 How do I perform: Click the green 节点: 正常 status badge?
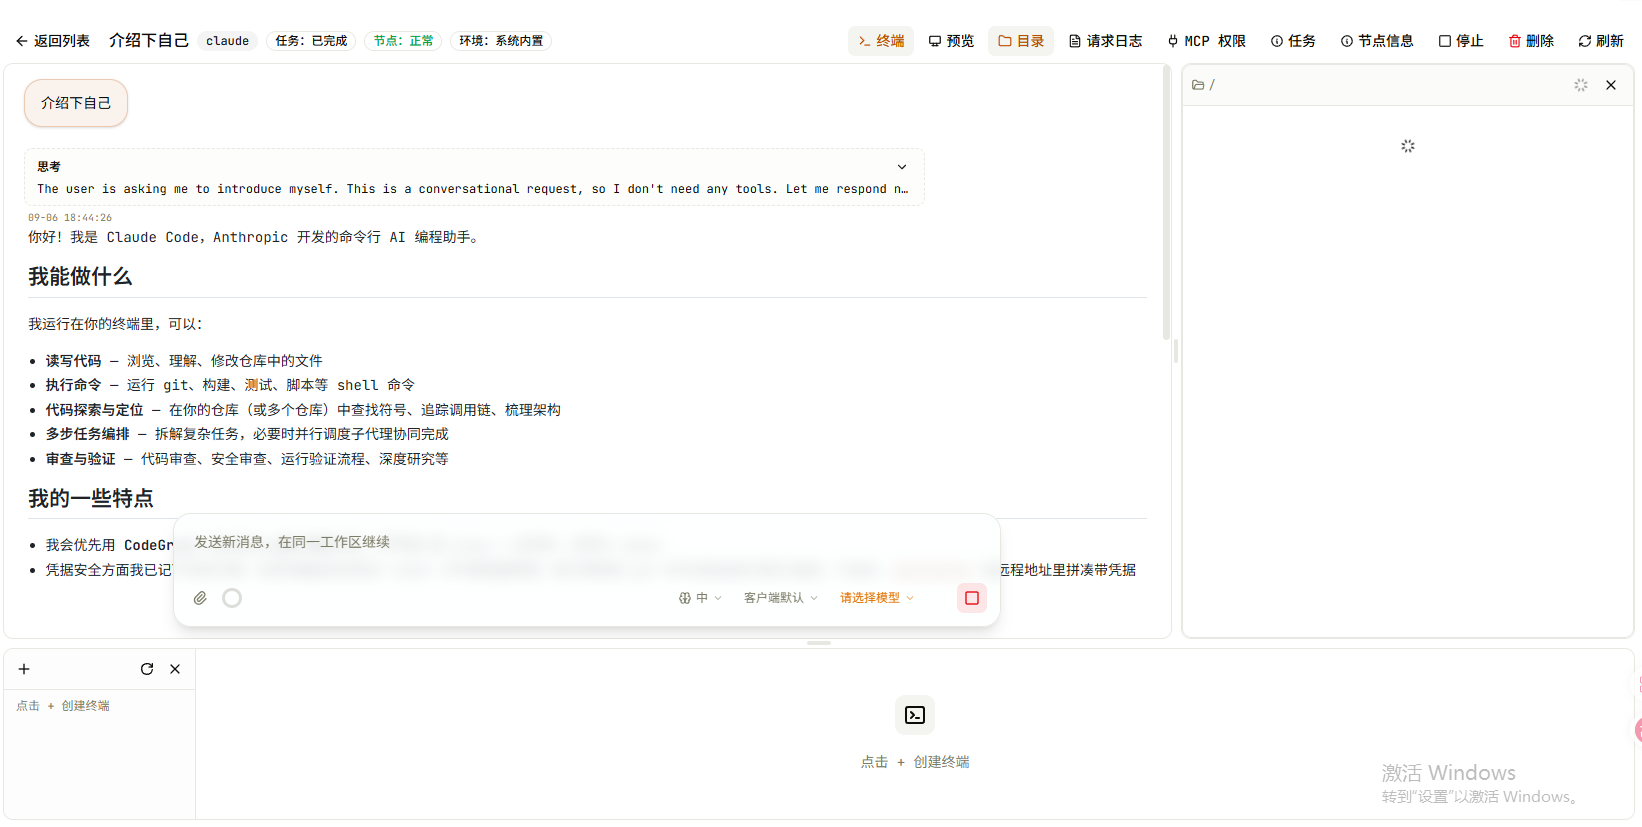coord(403,41)
